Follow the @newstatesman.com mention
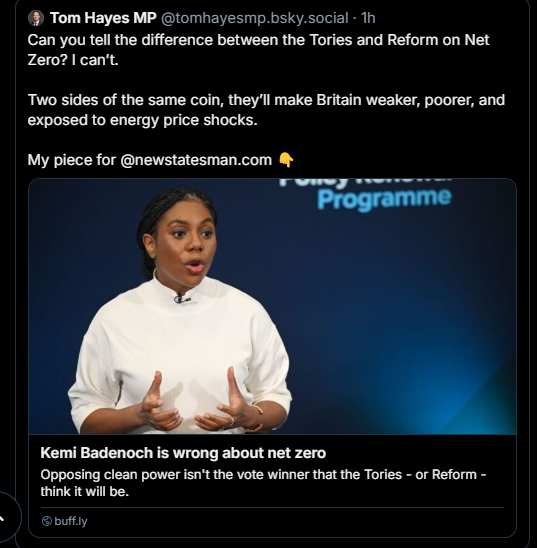The image size is (537, 548). pos(196,160)
